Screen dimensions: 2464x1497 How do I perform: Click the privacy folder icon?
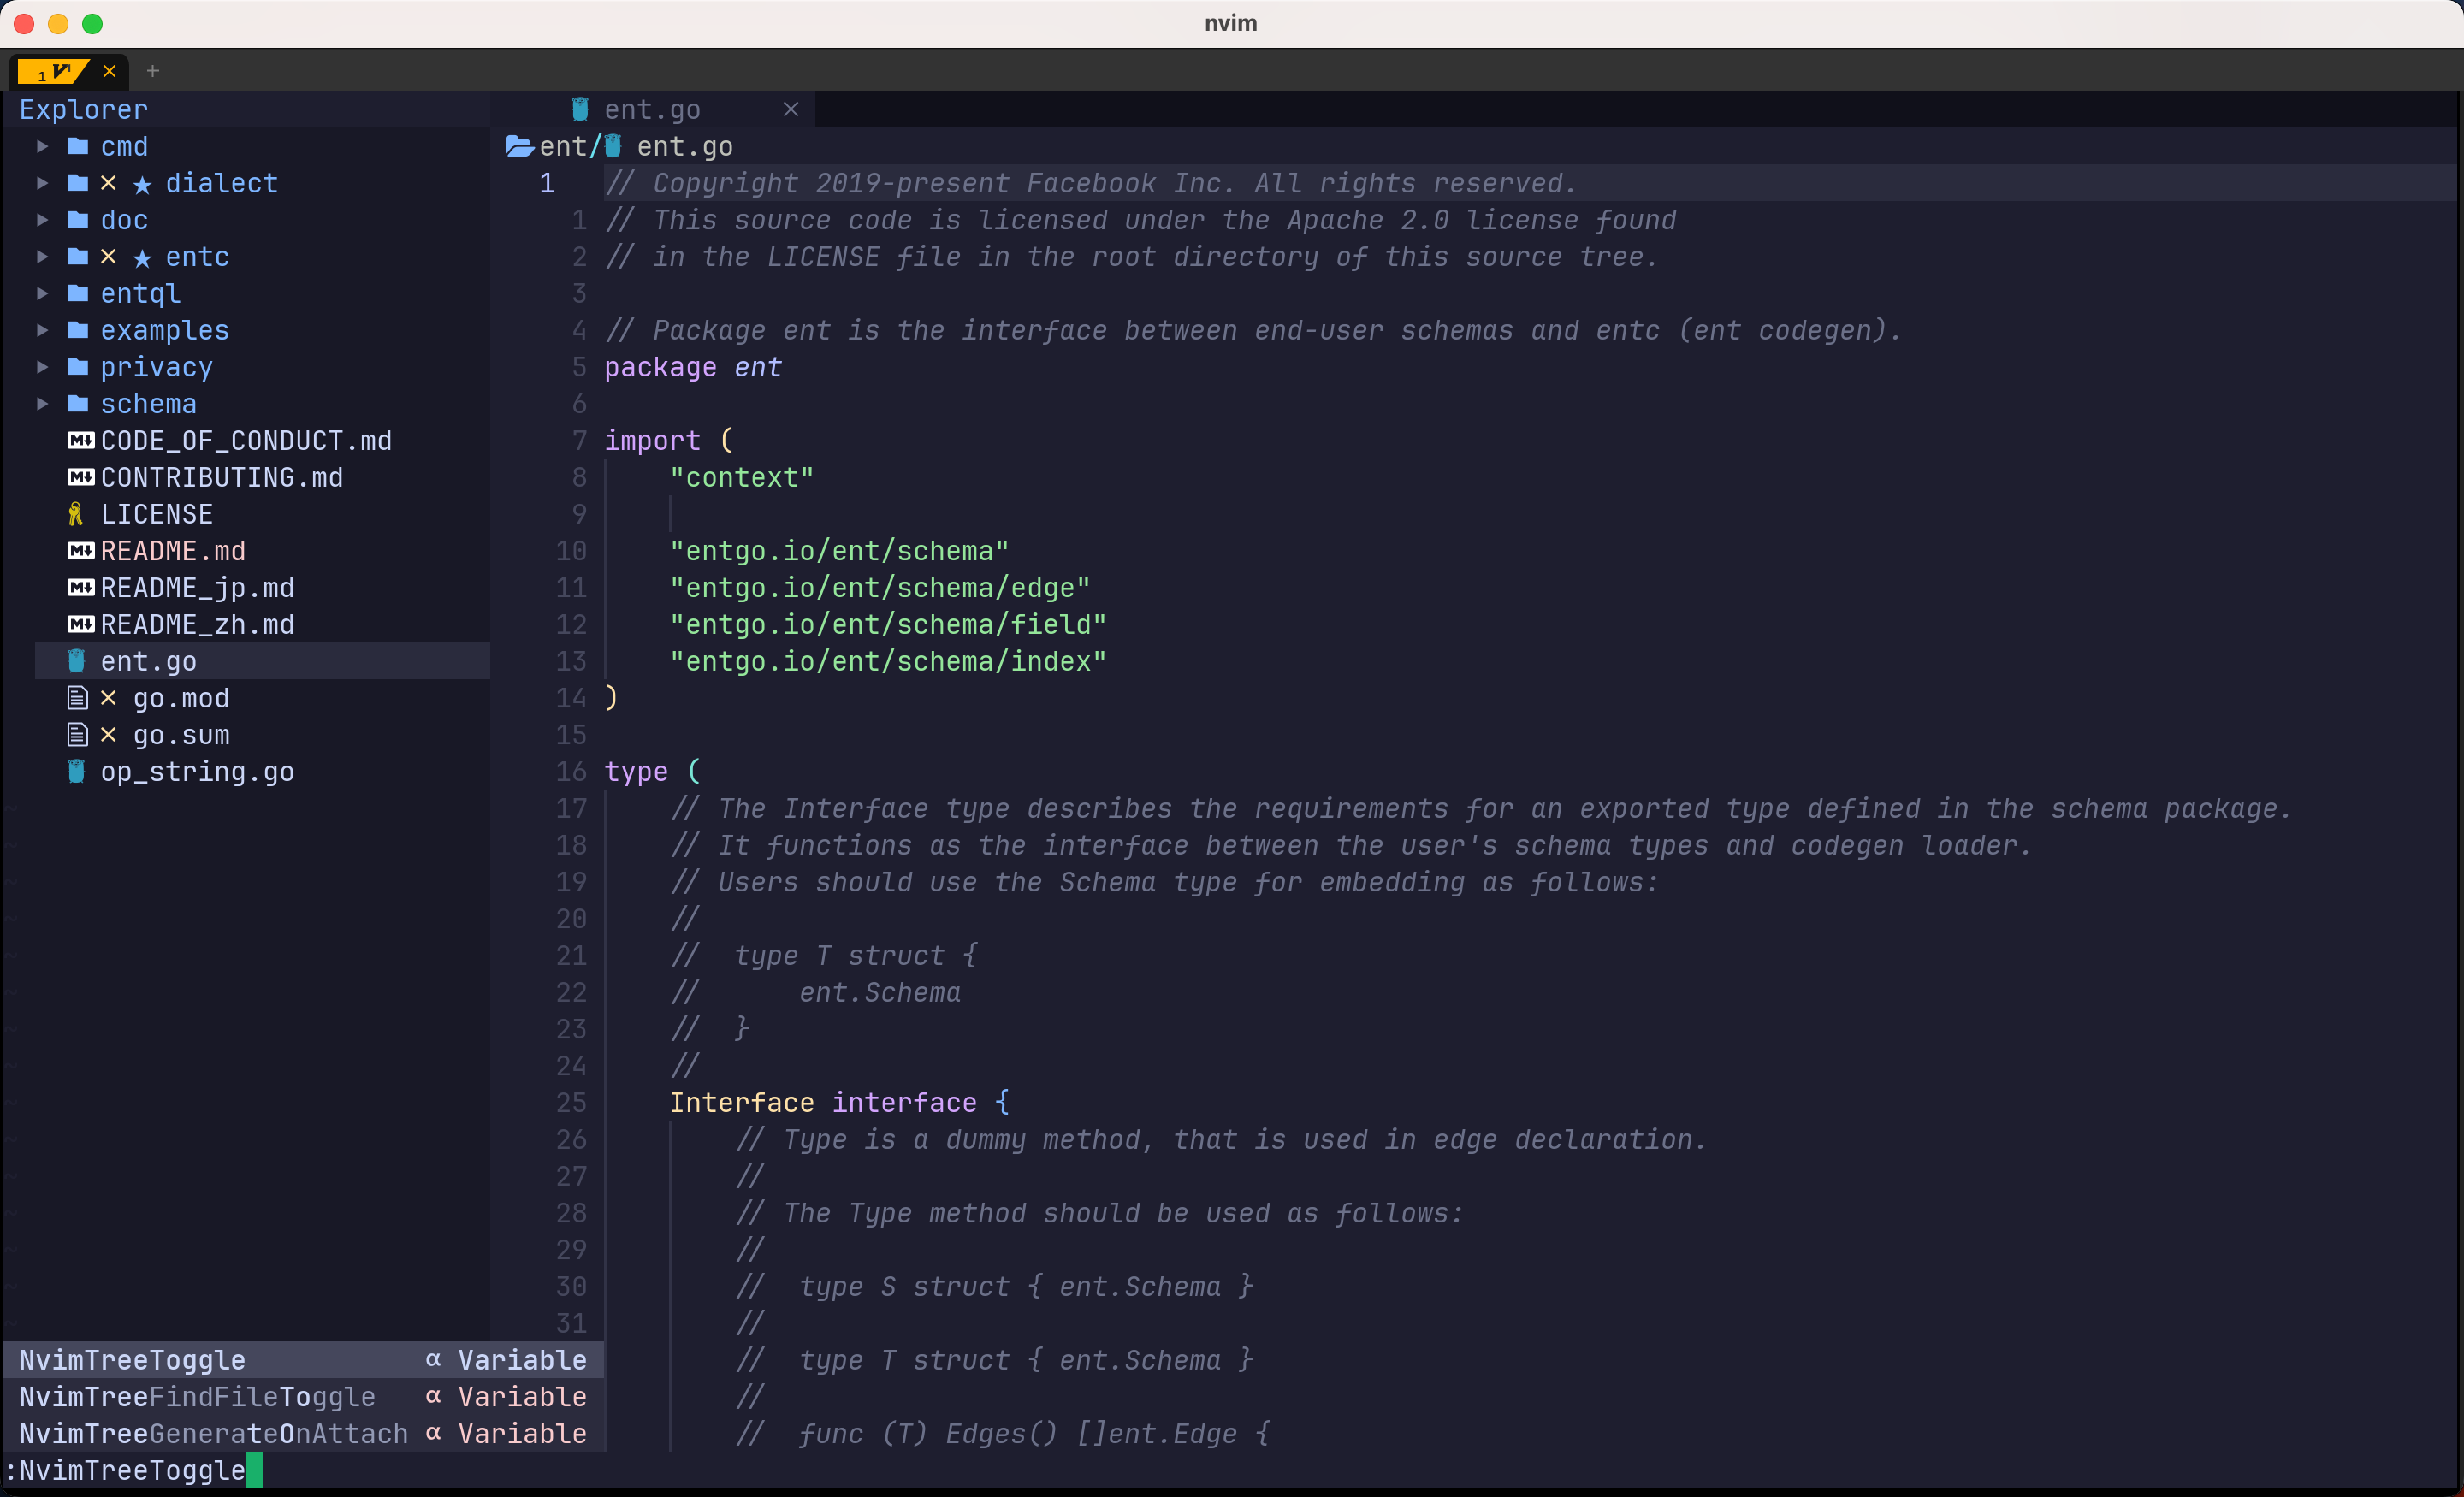(78, 367)
